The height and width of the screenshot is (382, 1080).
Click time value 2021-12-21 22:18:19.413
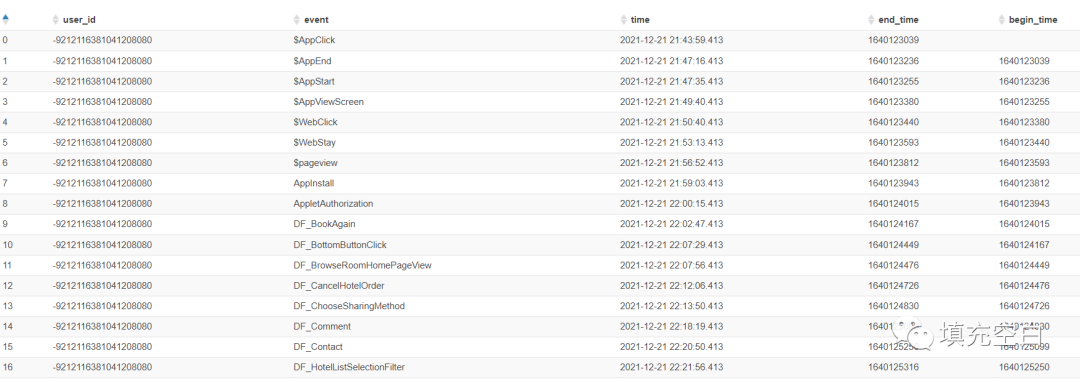pos(672,326)
